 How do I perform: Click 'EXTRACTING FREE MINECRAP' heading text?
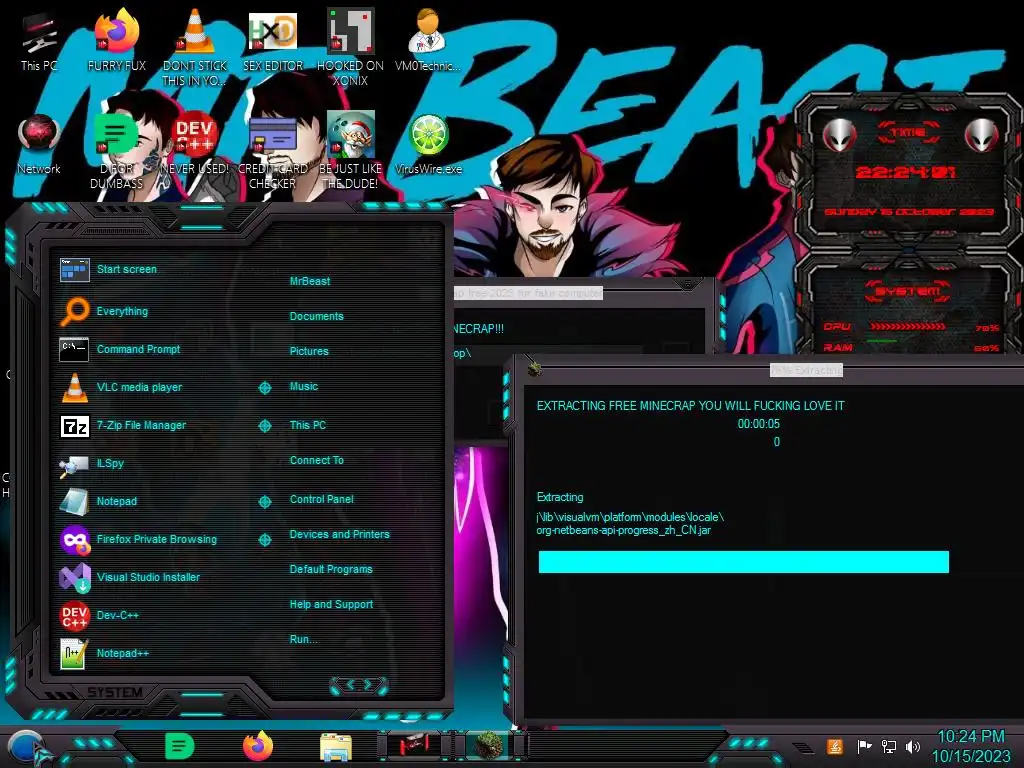coord(690,406)
